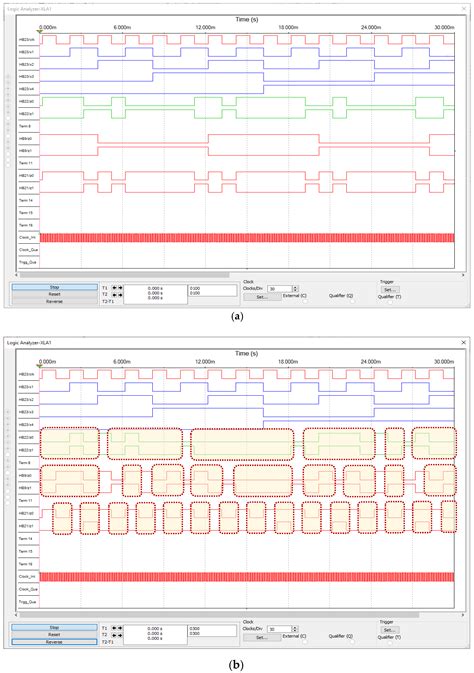Select HB23/clk channel label in upper analyzer
This screenshot has width=474, height=673.
click(x=26, y=39)
